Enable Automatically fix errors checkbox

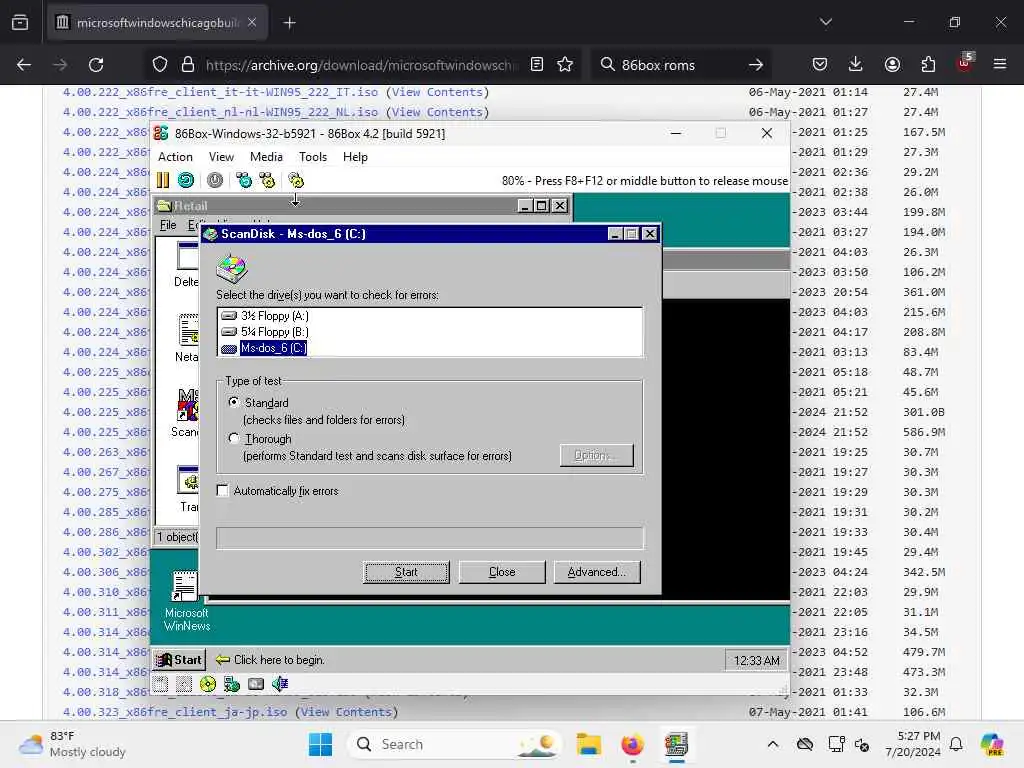tap(223, 490)
